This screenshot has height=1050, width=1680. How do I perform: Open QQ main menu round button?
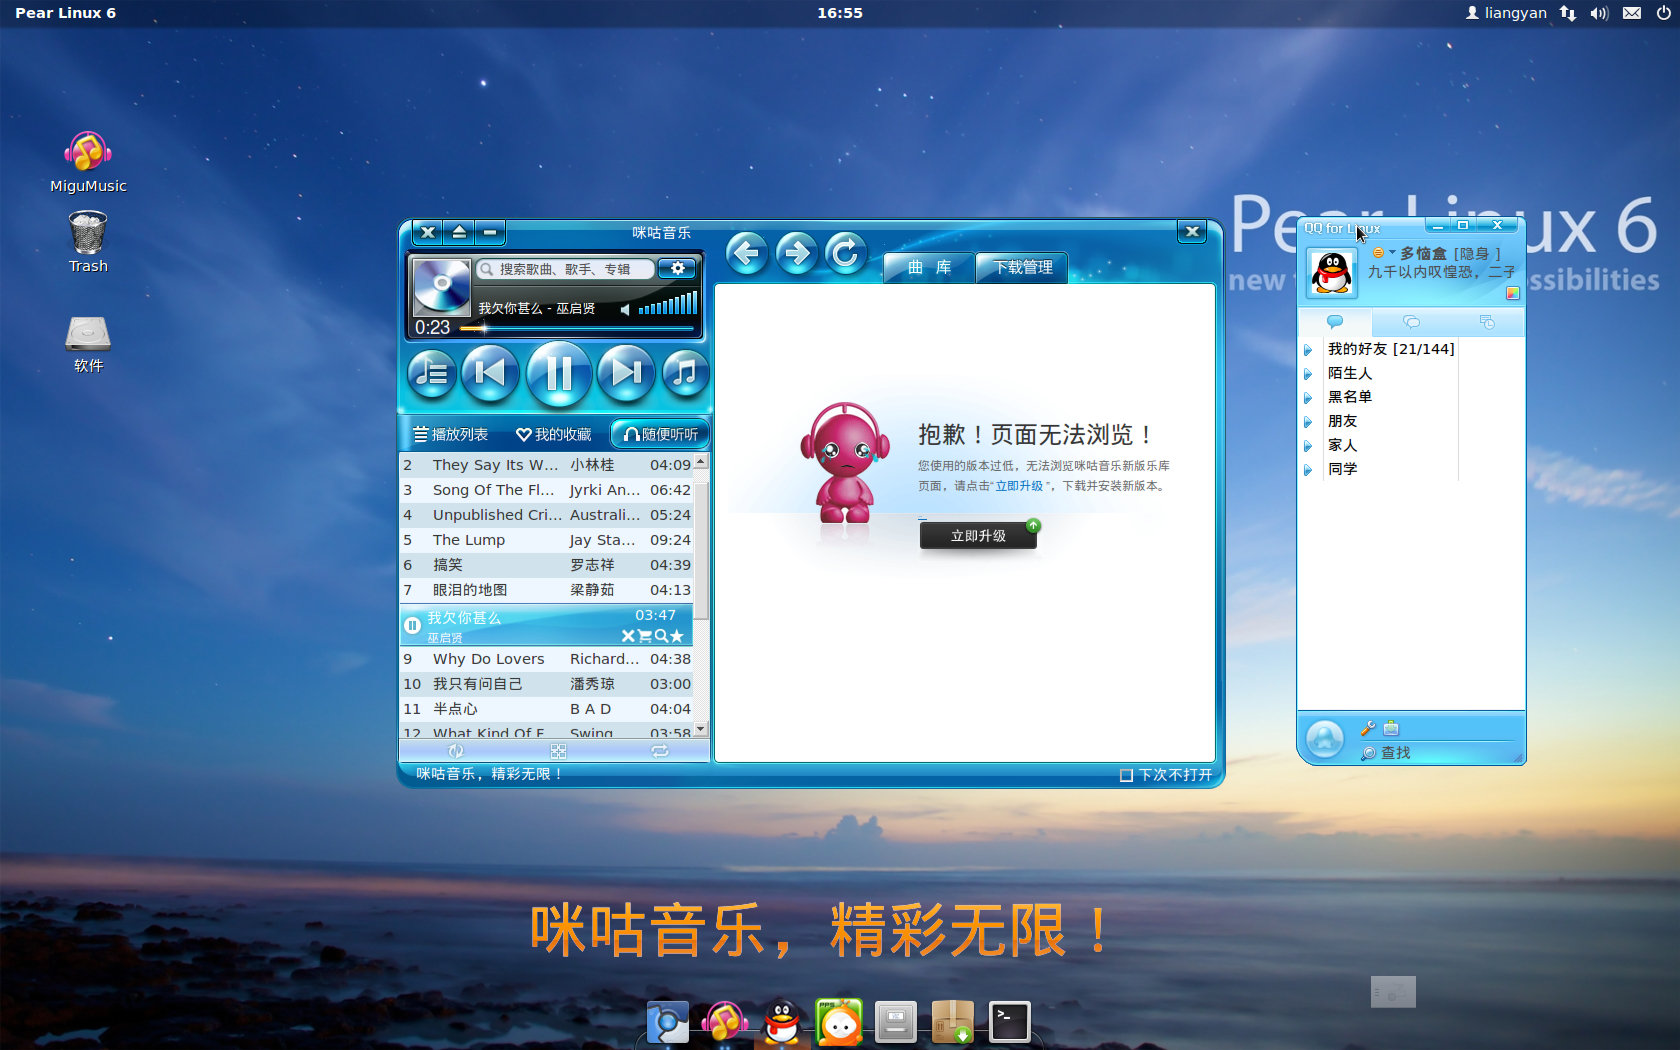coord(1325,739)
